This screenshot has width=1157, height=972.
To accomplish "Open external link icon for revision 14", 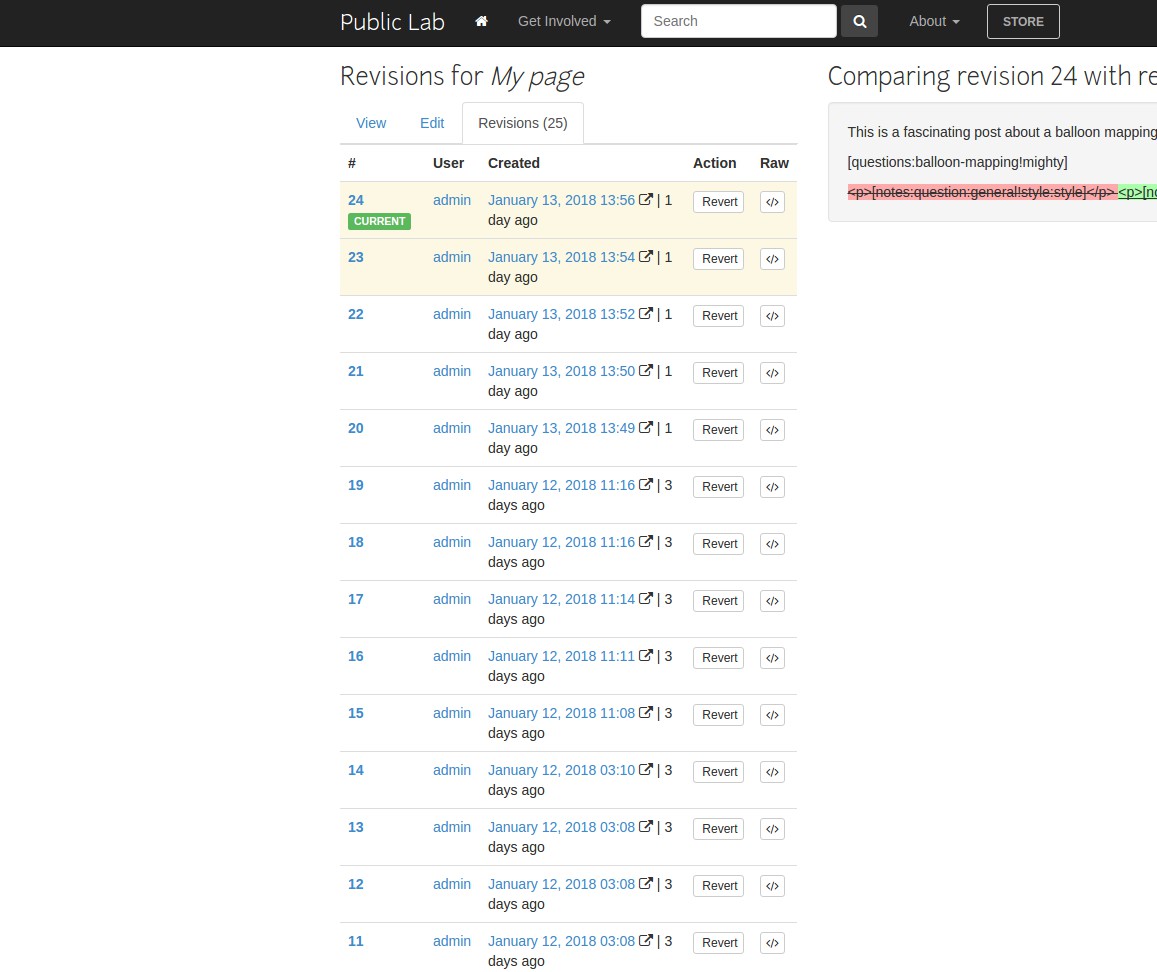I will pyautogui.click(x=646, y=769).
